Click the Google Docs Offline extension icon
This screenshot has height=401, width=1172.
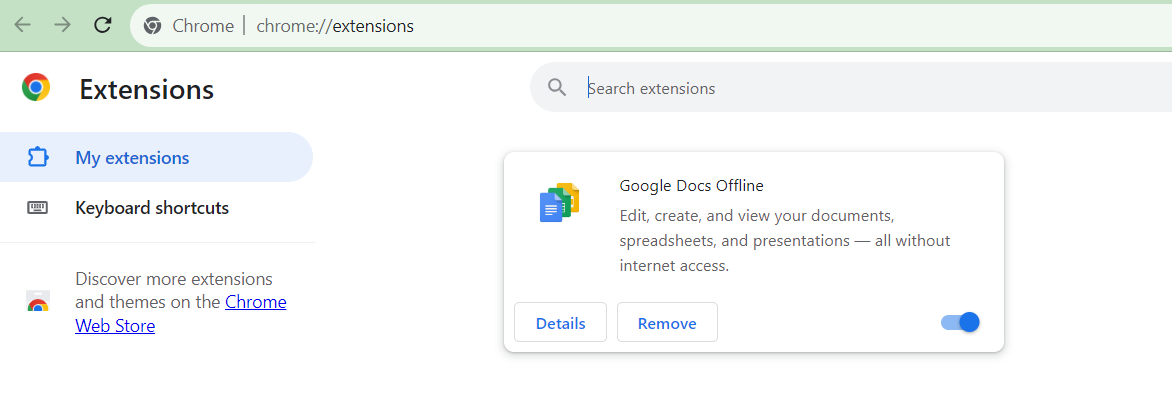tap(560, 202)
